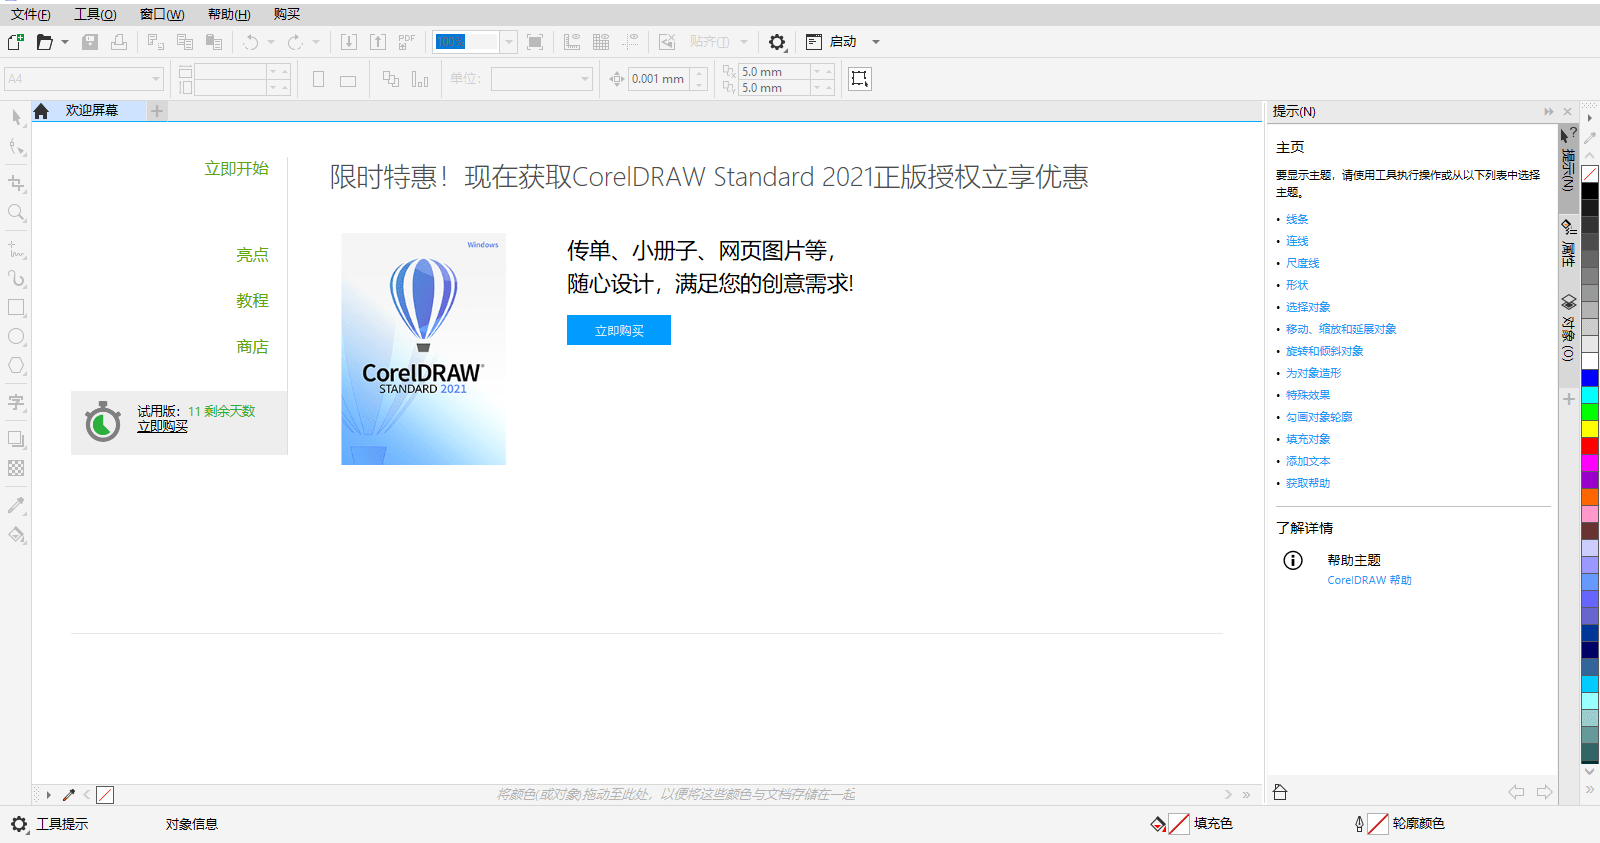Select the Color Eyedropper tool
1600x843 pixels.
[16, 505]
